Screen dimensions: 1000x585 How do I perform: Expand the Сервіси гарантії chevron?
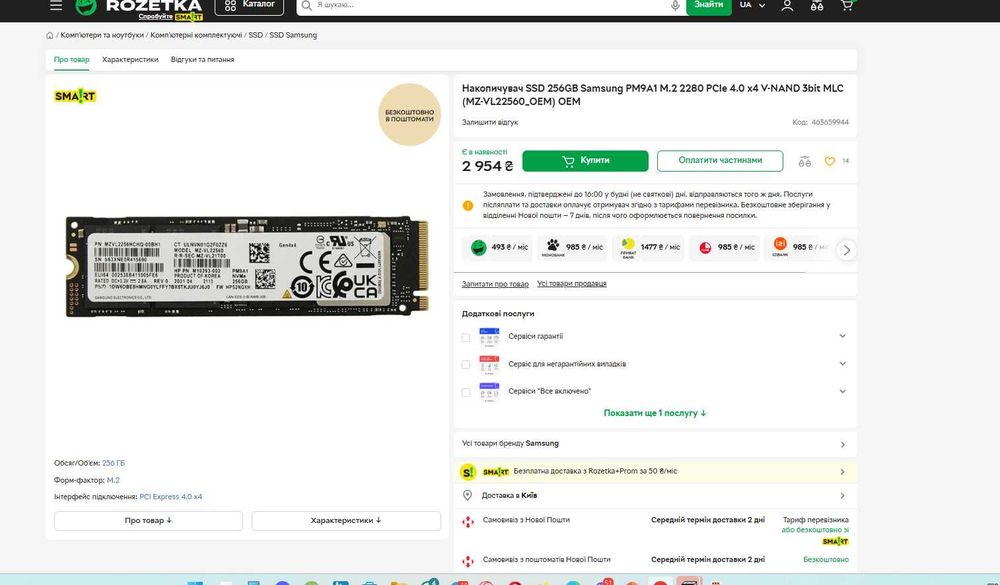[842, 336]
